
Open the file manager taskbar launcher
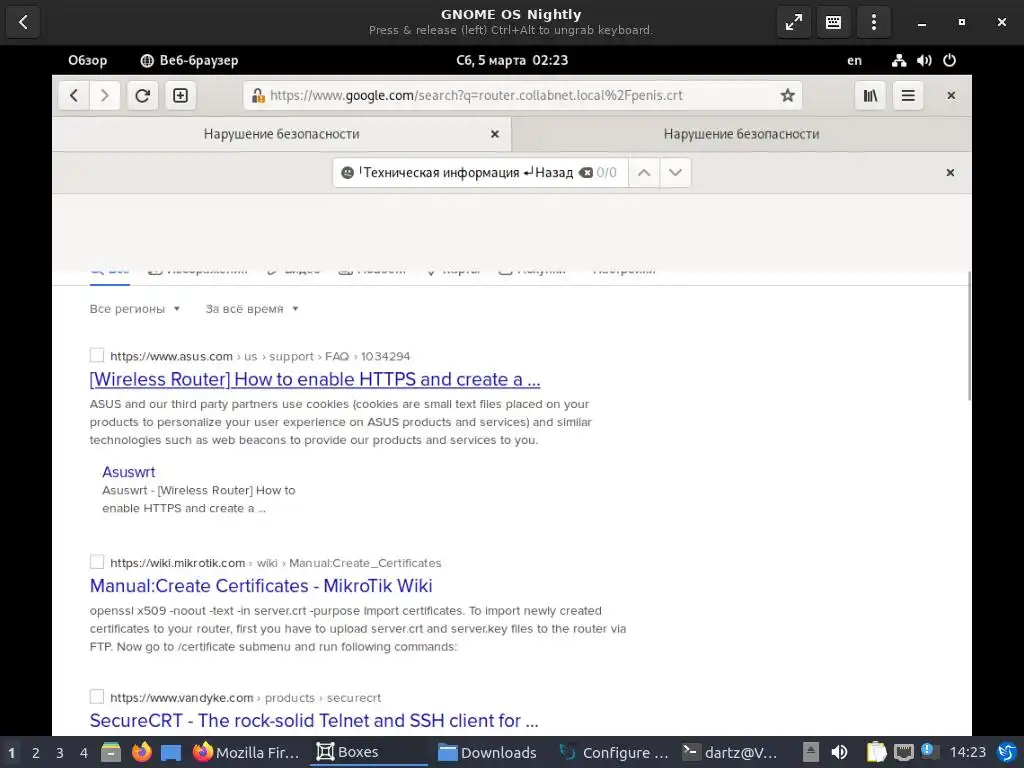tap(110, 752)
